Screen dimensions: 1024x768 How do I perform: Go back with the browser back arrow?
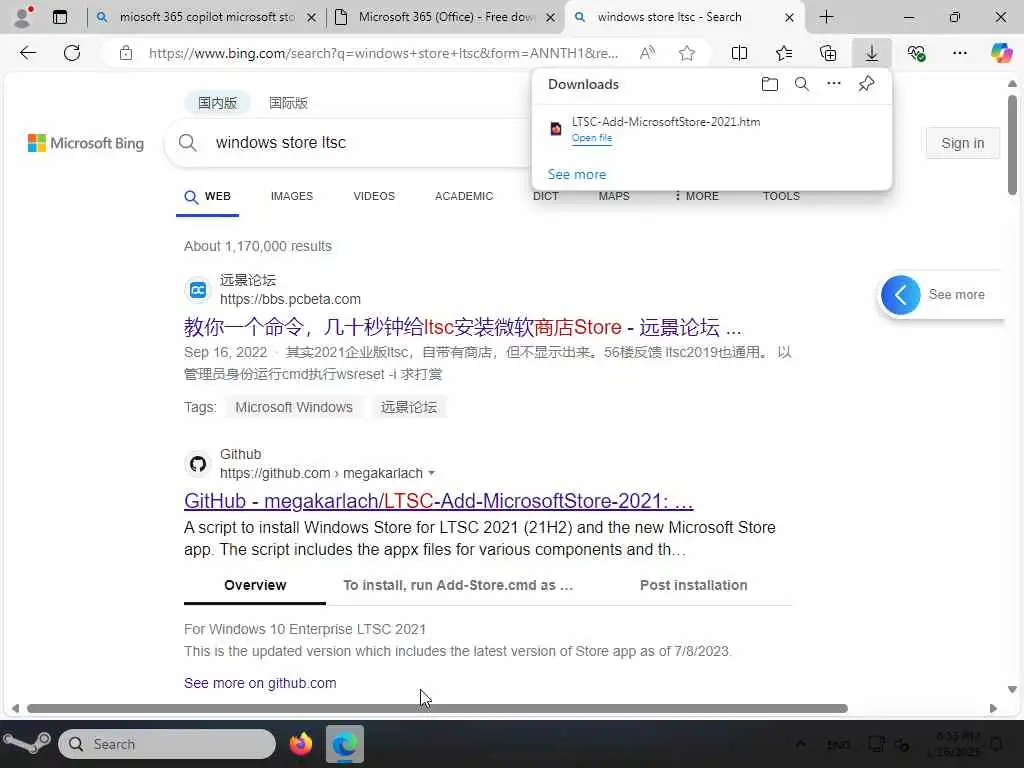point(27,53)
